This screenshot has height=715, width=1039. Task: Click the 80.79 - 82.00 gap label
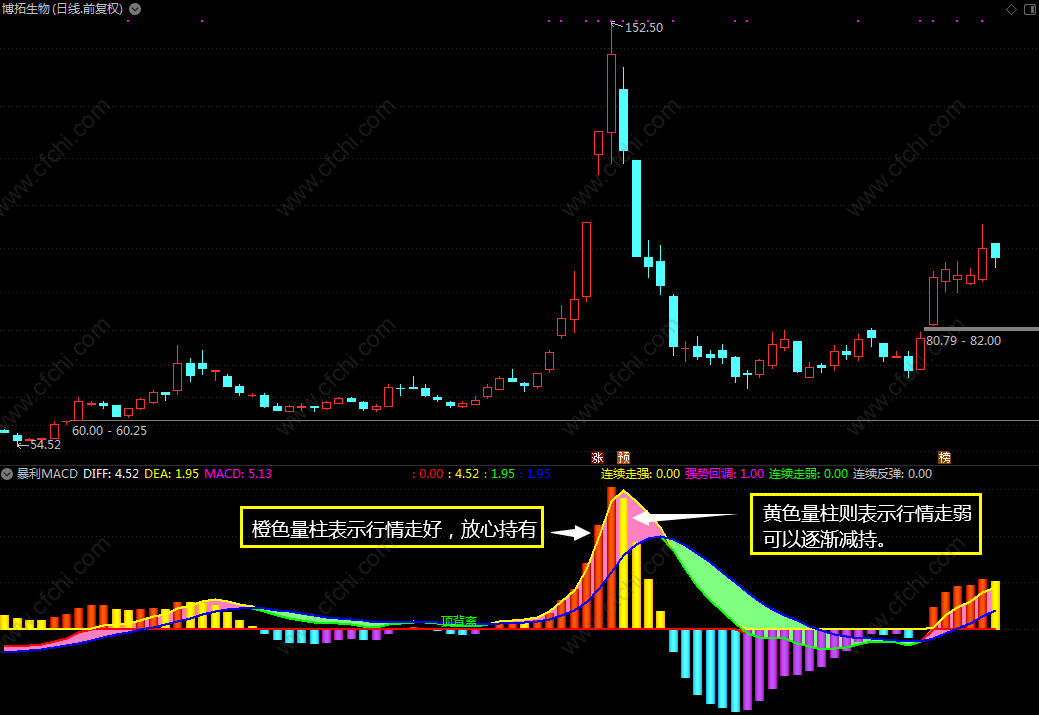tap(963, 341)
